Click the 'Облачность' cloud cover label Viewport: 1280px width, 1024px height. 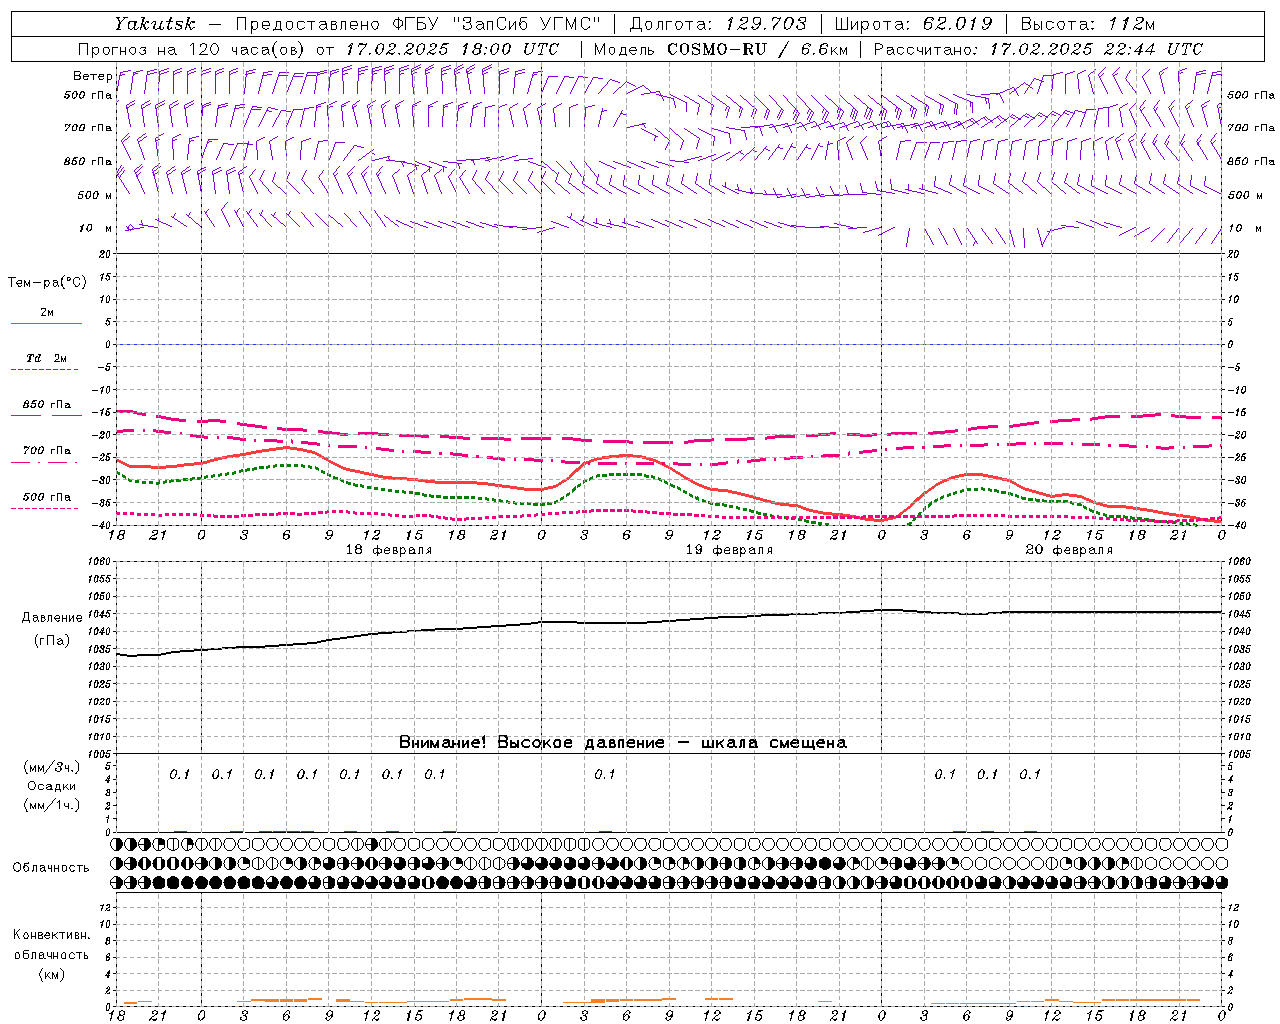coord(51,868)
